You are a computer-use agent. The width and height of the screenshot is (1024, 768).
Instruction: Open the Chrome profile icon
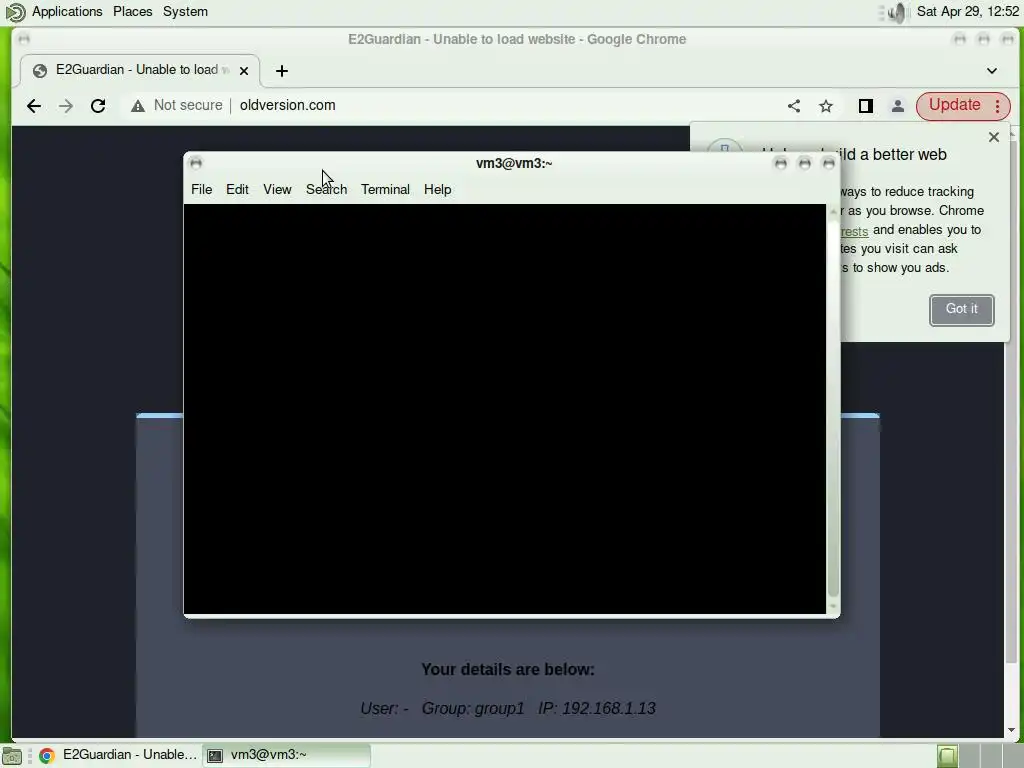click(898, 106)
